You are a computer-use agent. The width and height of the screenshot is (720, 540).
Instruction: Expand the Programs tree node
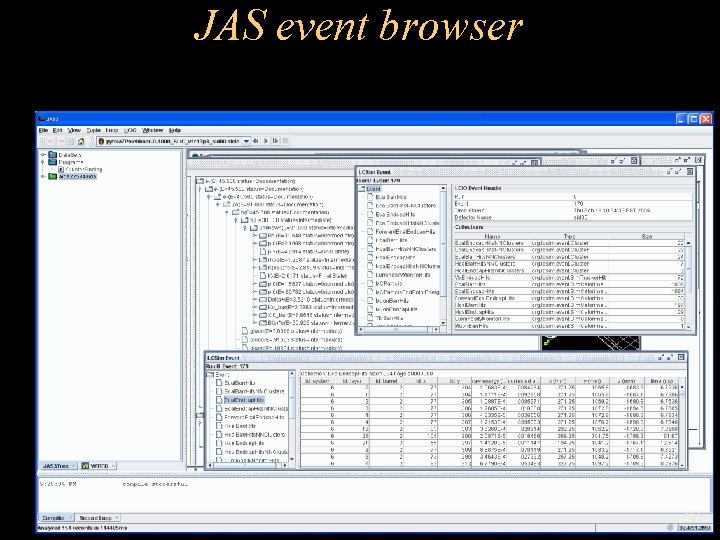[x=43, y=162]
